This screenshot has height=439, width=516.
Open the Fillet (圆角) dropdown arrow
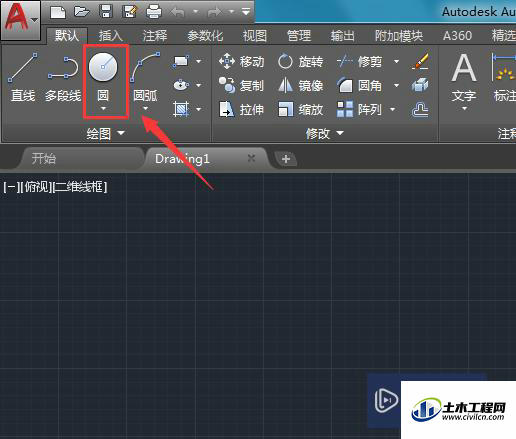click(396, 85)
